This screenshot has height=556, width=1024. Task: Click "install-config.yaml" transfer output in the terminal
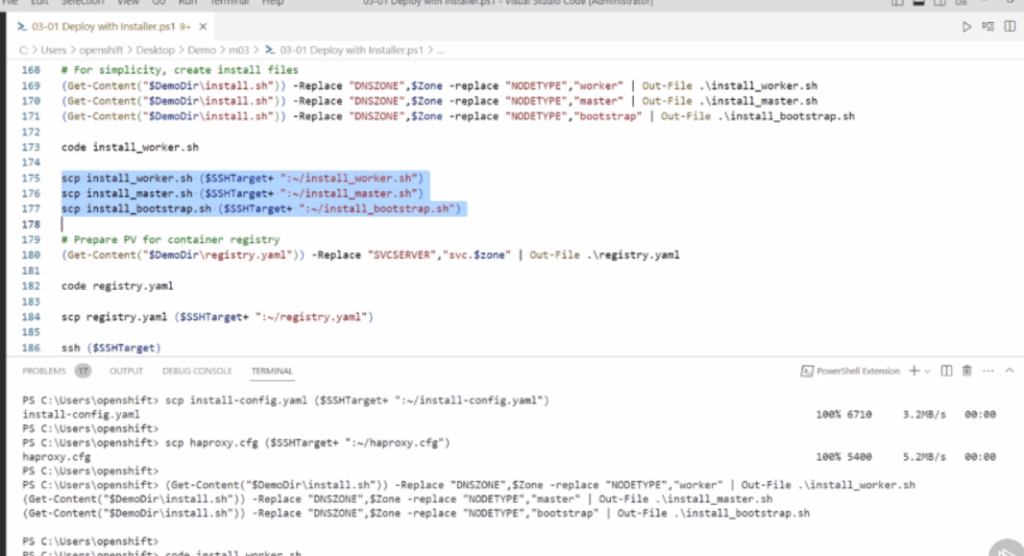pyautogui.click(x=81, y=414)
